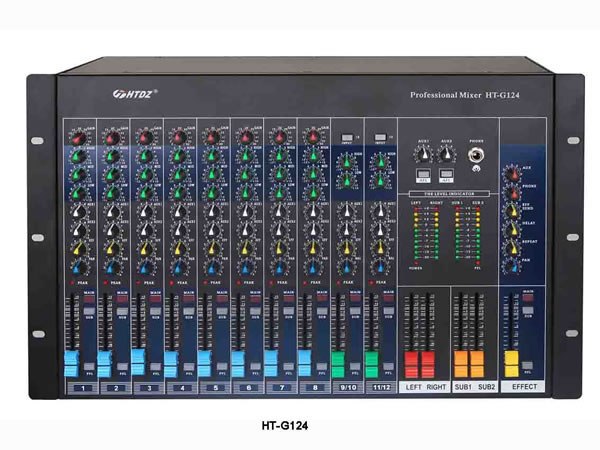Click channel 8's blue PAN knob

coord(313,267)
